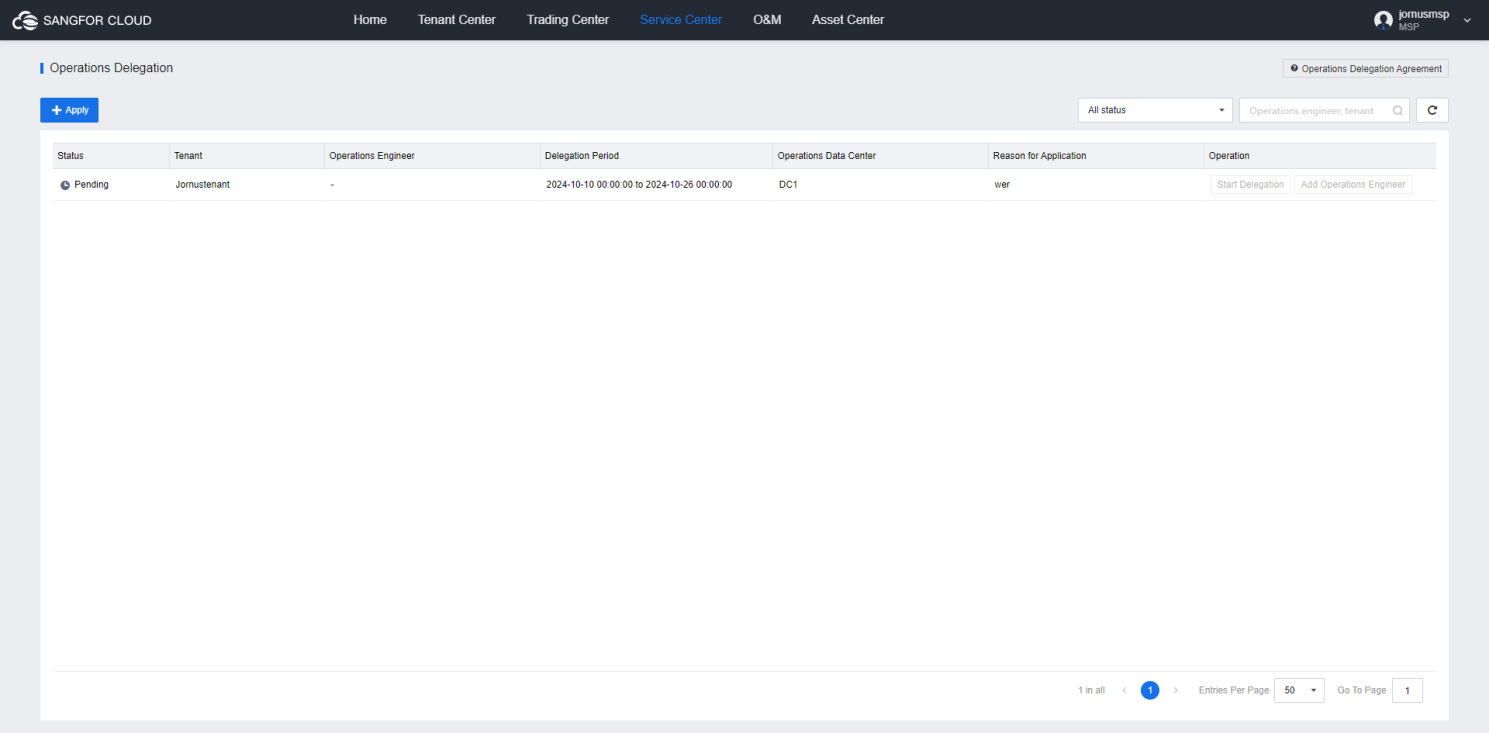Open Operations Delegation Agreement

(x=1365, y=69)
